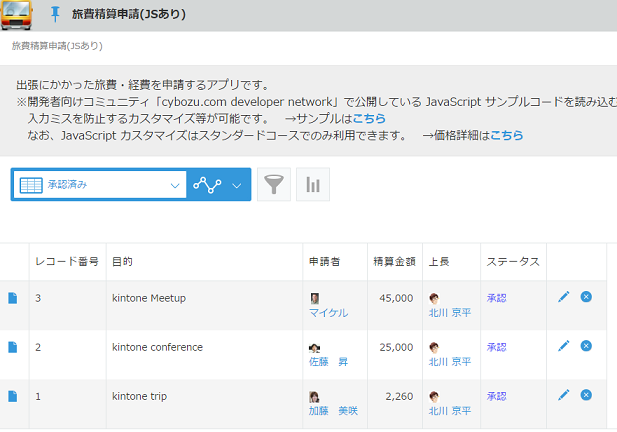
Task: Click the process flow graph icon
Action: (207, 185)
